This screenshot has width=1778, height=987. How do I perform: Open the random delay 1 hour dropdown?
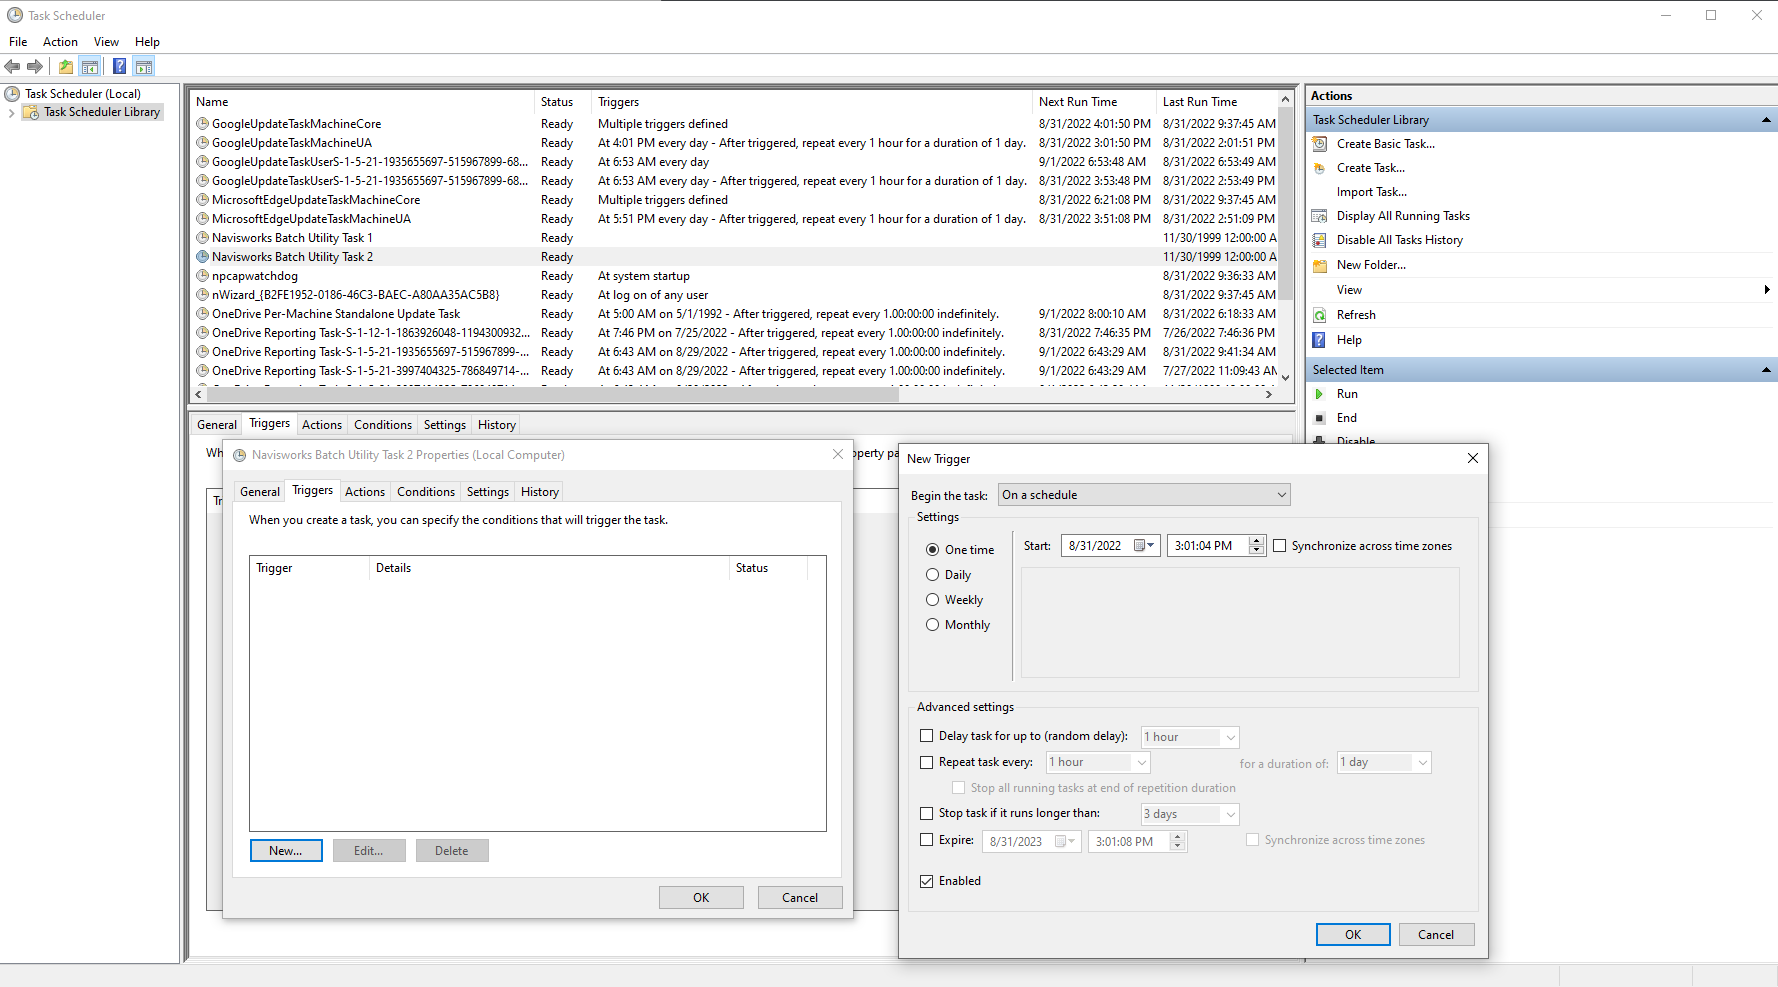[1190, 737]
